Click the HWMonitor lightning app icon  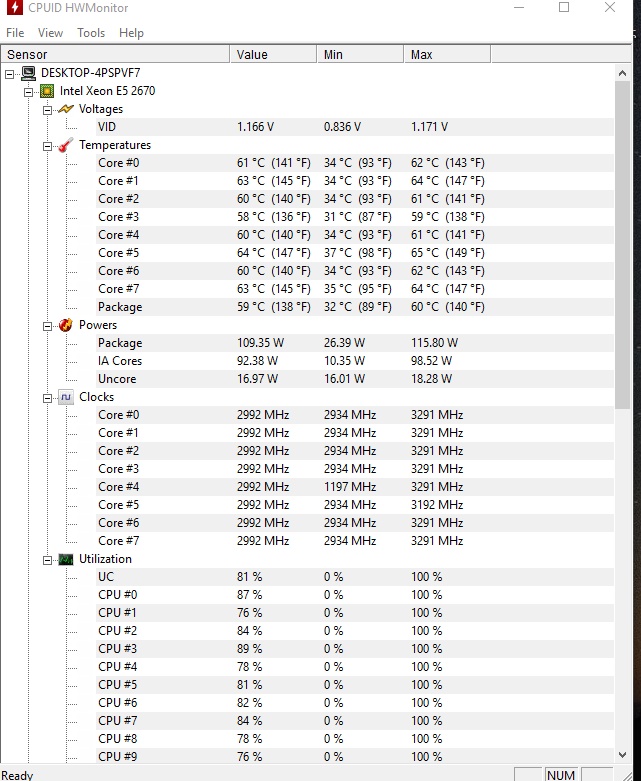click(x=14, y=7)
